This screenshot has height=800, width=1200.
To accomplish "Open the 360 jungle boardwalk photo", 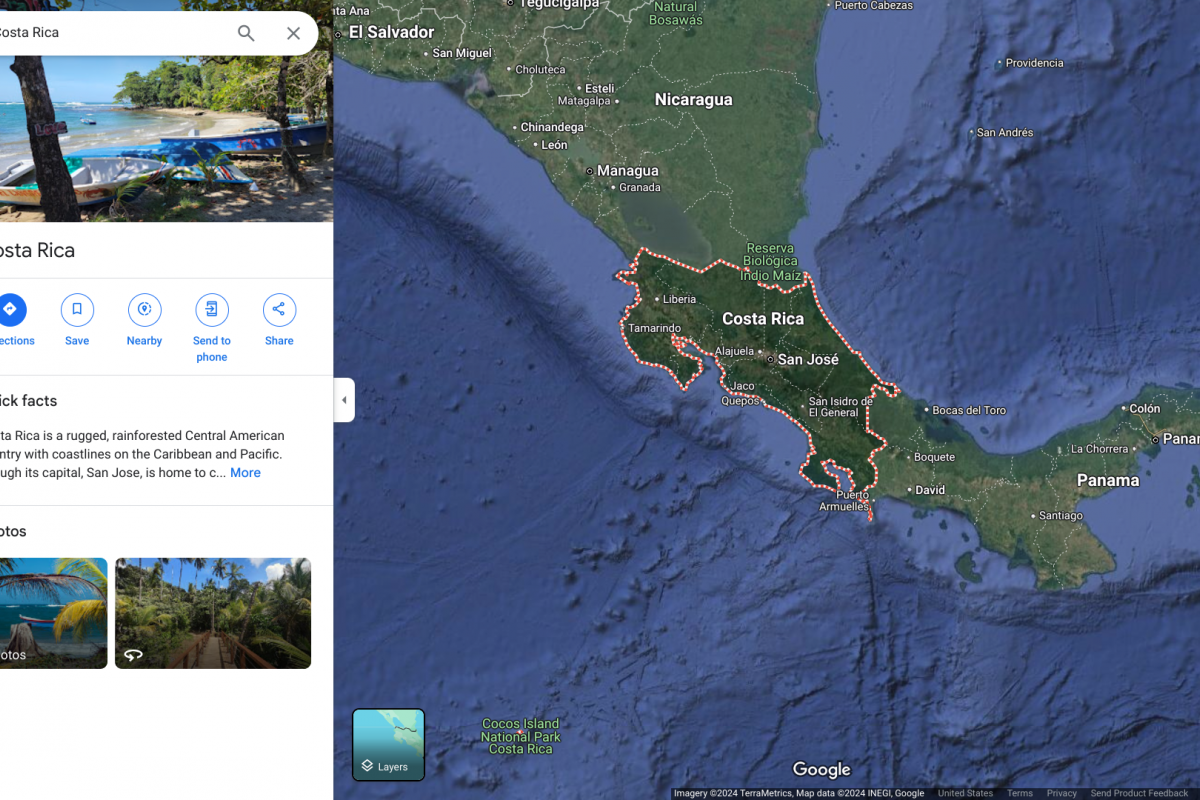I will click(213, 613).
